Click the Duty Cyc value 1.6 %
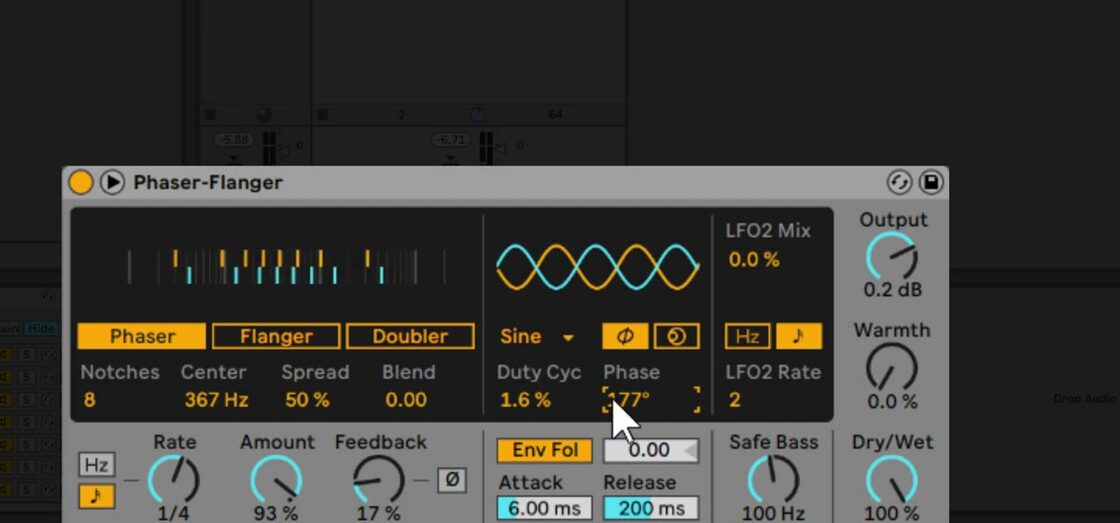Viewport: 1120px width, 523px height. [525, 400]
